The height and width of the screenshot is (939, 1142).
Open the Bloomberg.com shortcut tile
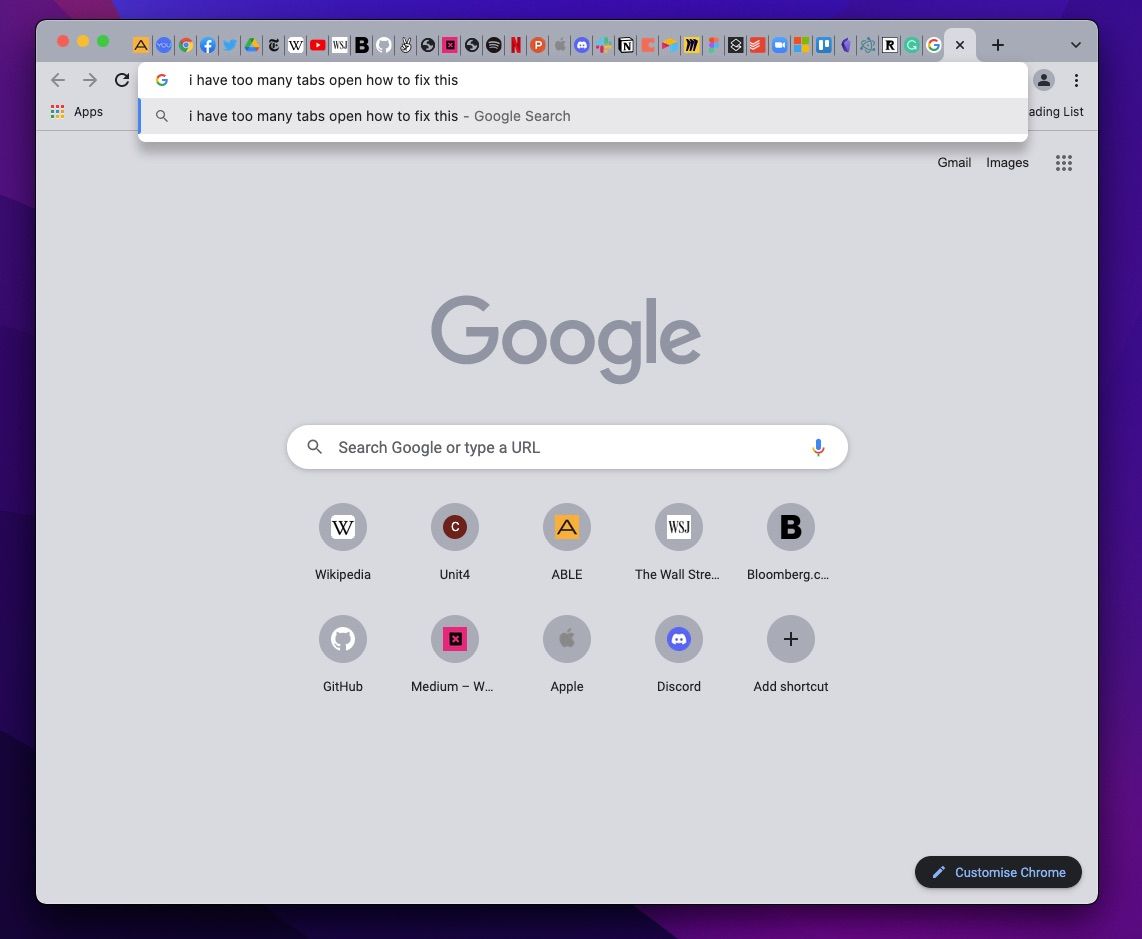point(790,543)
